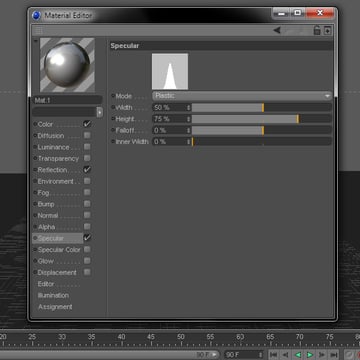Enable the Diffusion channel checkbox
The image size is (360, 360).
(x=87, y=135)
